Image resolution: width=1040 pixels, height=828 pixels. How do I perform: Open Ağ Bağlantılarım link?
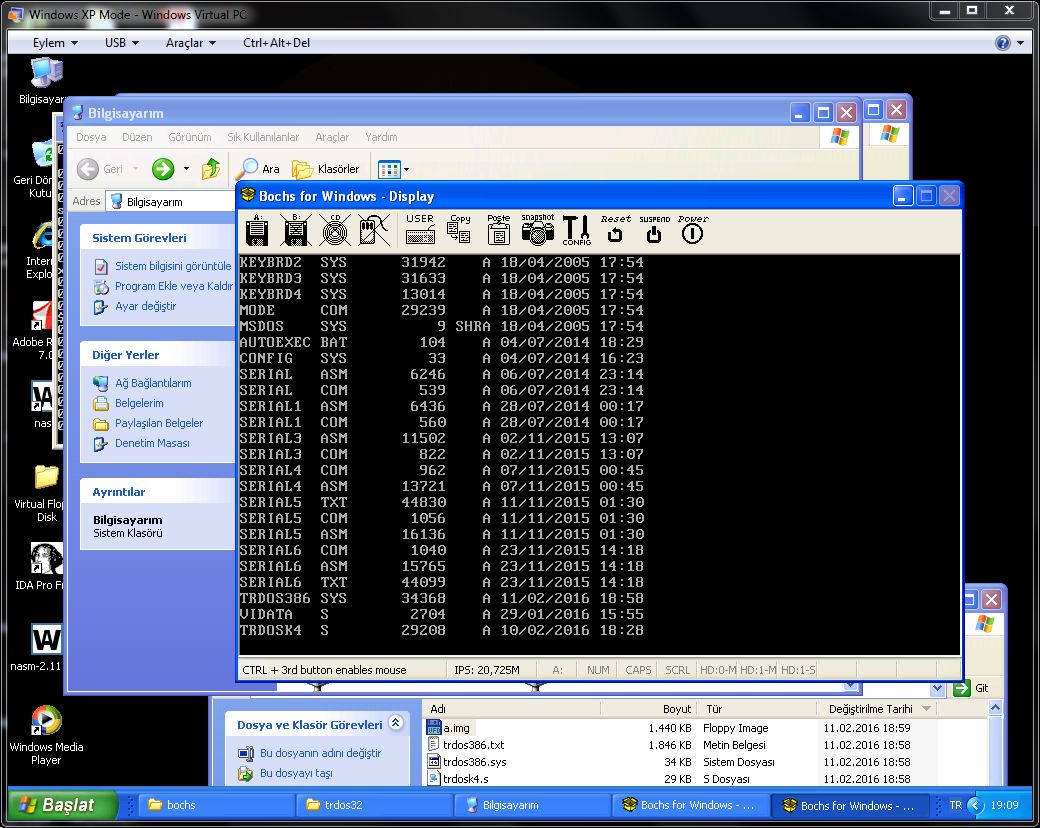click(x=153, y=383)
